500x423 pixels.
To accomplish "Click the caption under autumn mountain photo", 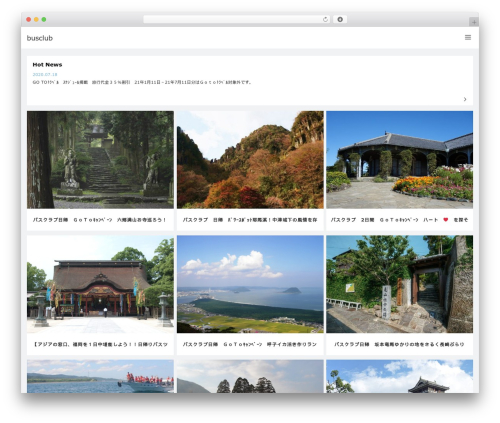I will click(250, 220).
